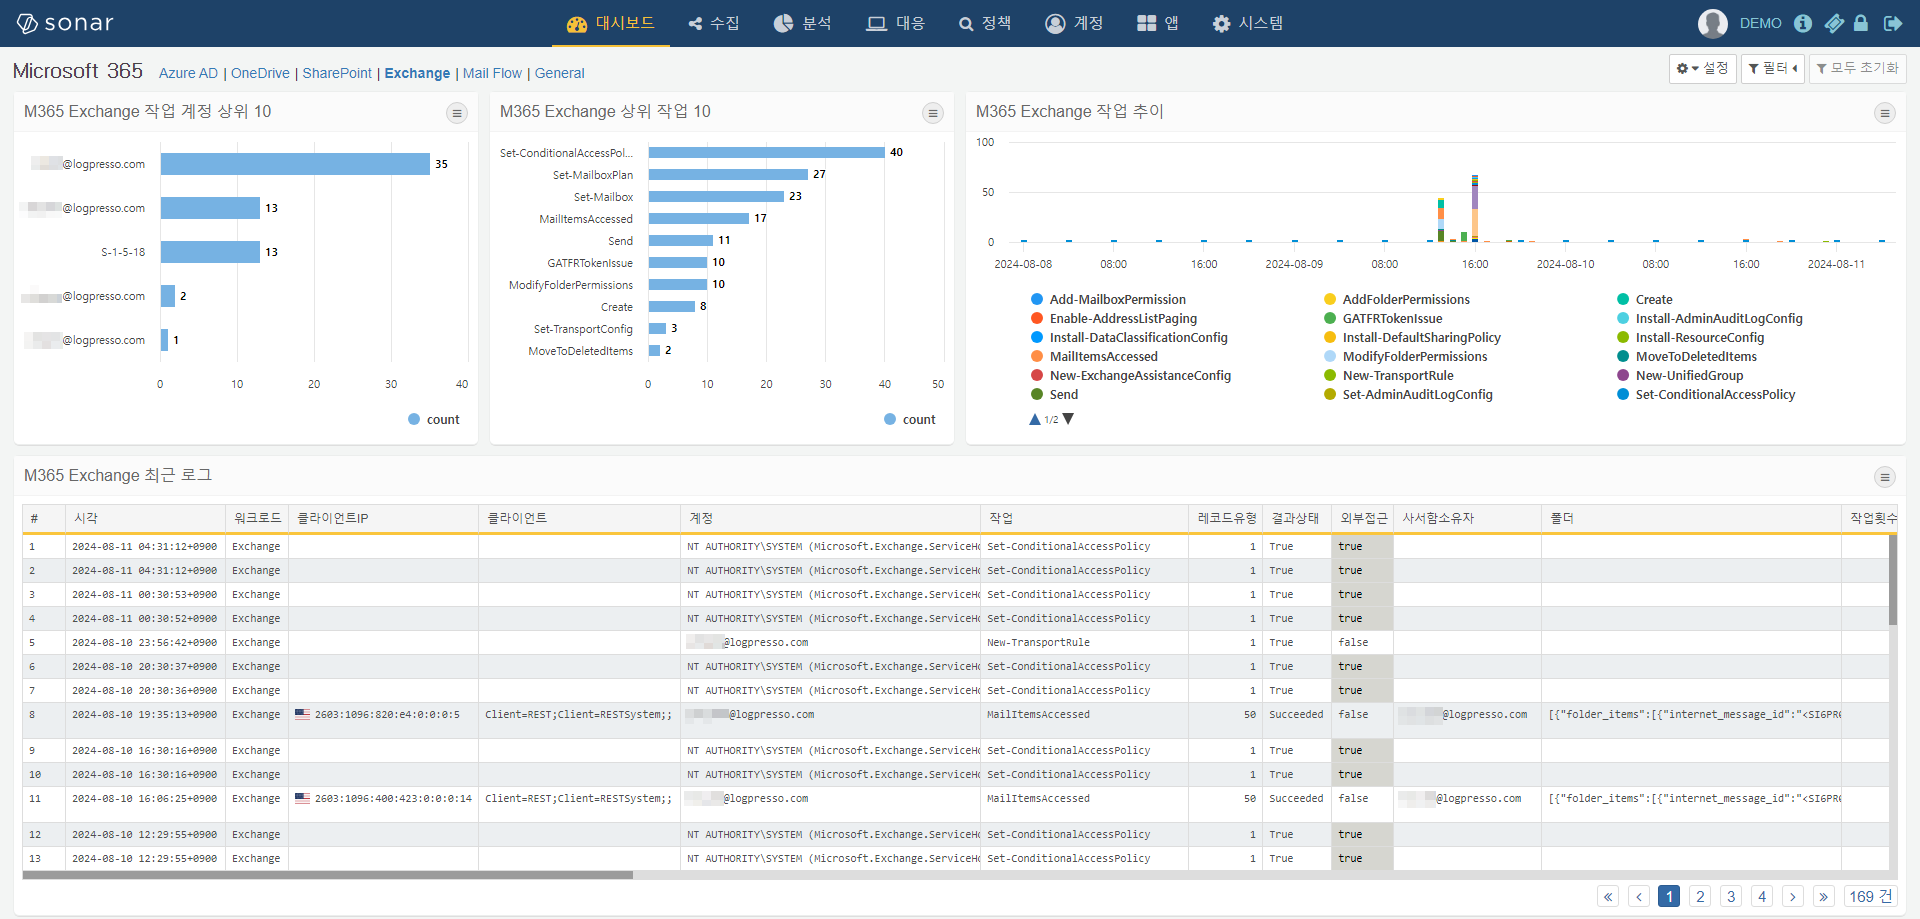Toggle AddFolderPermissions legend series
The width and height of the screenshot is (1920, 919).
[1397, 299]
